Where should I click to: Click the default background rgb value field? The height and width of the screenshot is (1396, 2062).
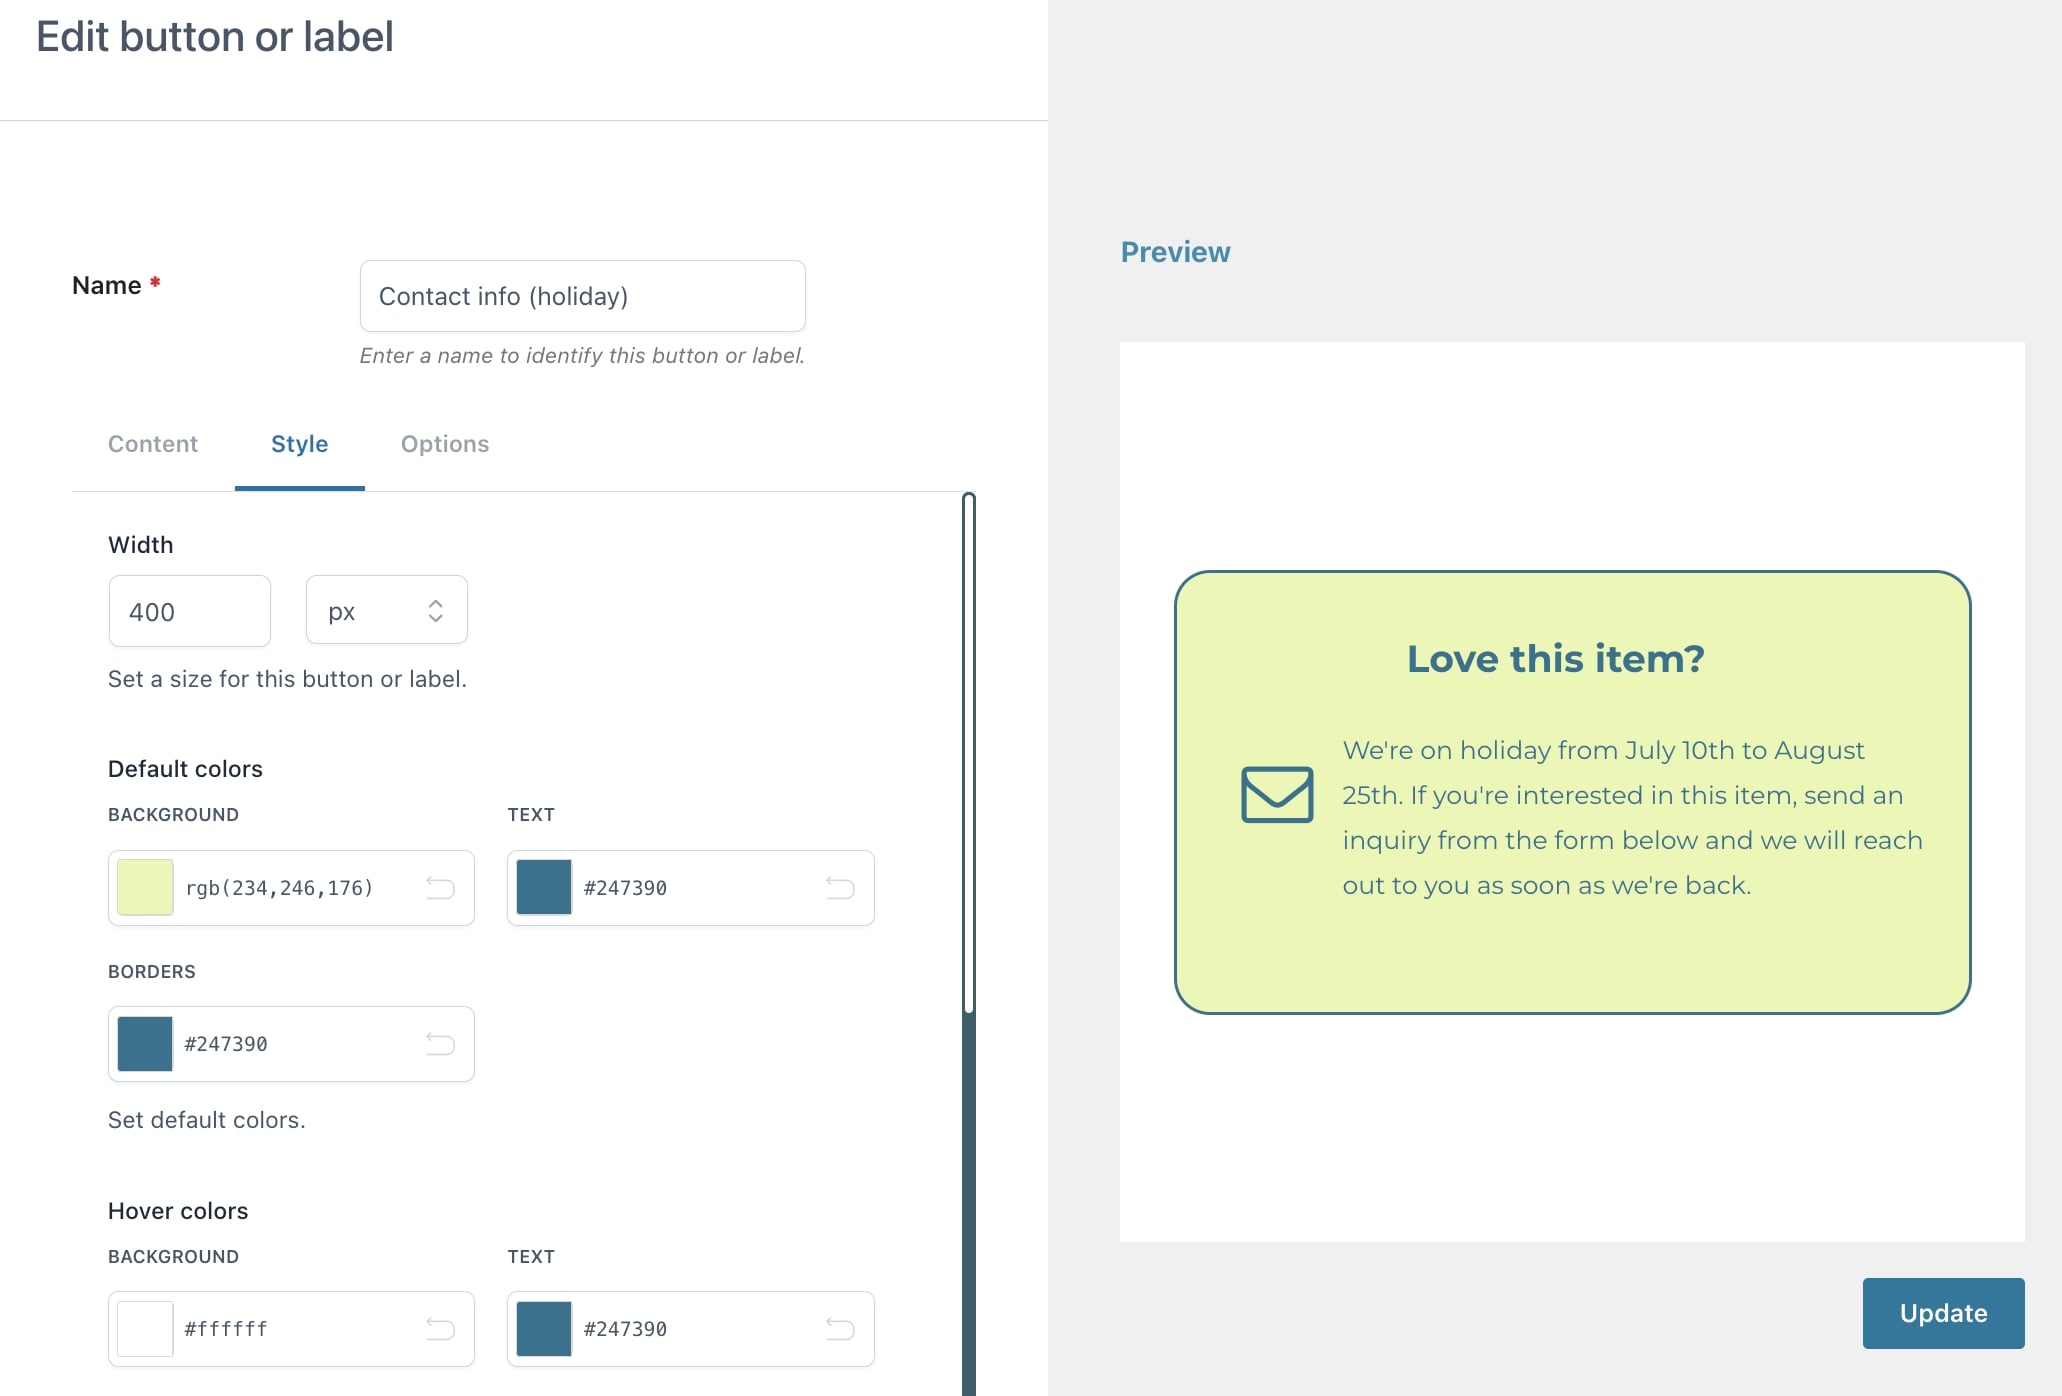pyautogui.click(x=290, y=888)
